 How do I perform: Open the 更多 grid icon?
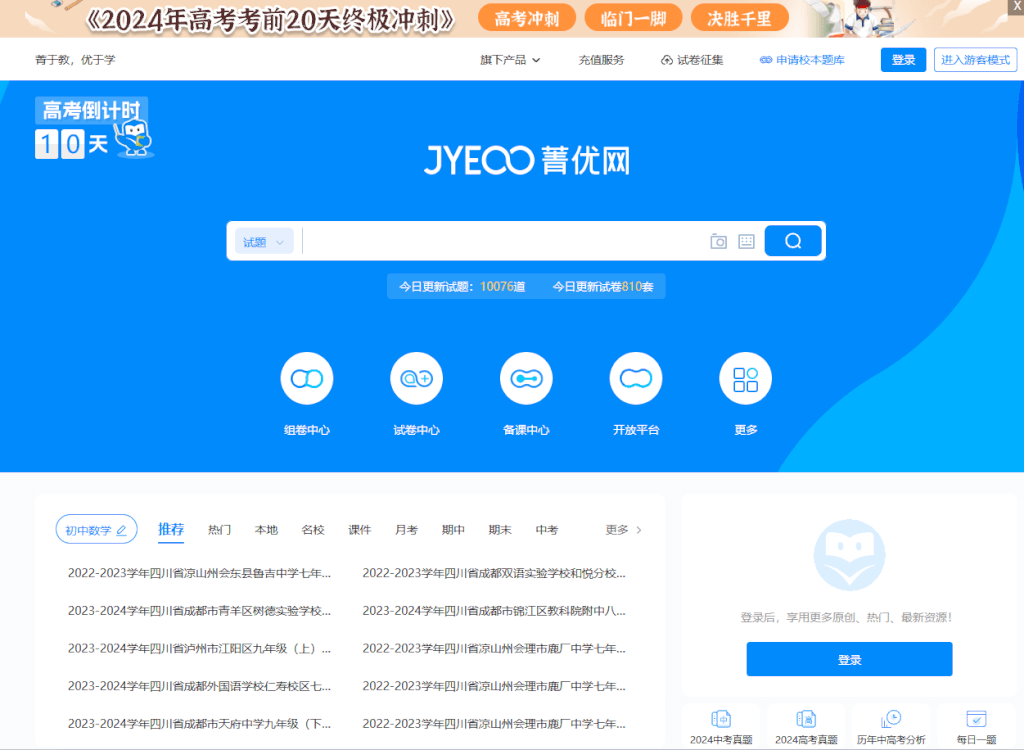(745, 378)
